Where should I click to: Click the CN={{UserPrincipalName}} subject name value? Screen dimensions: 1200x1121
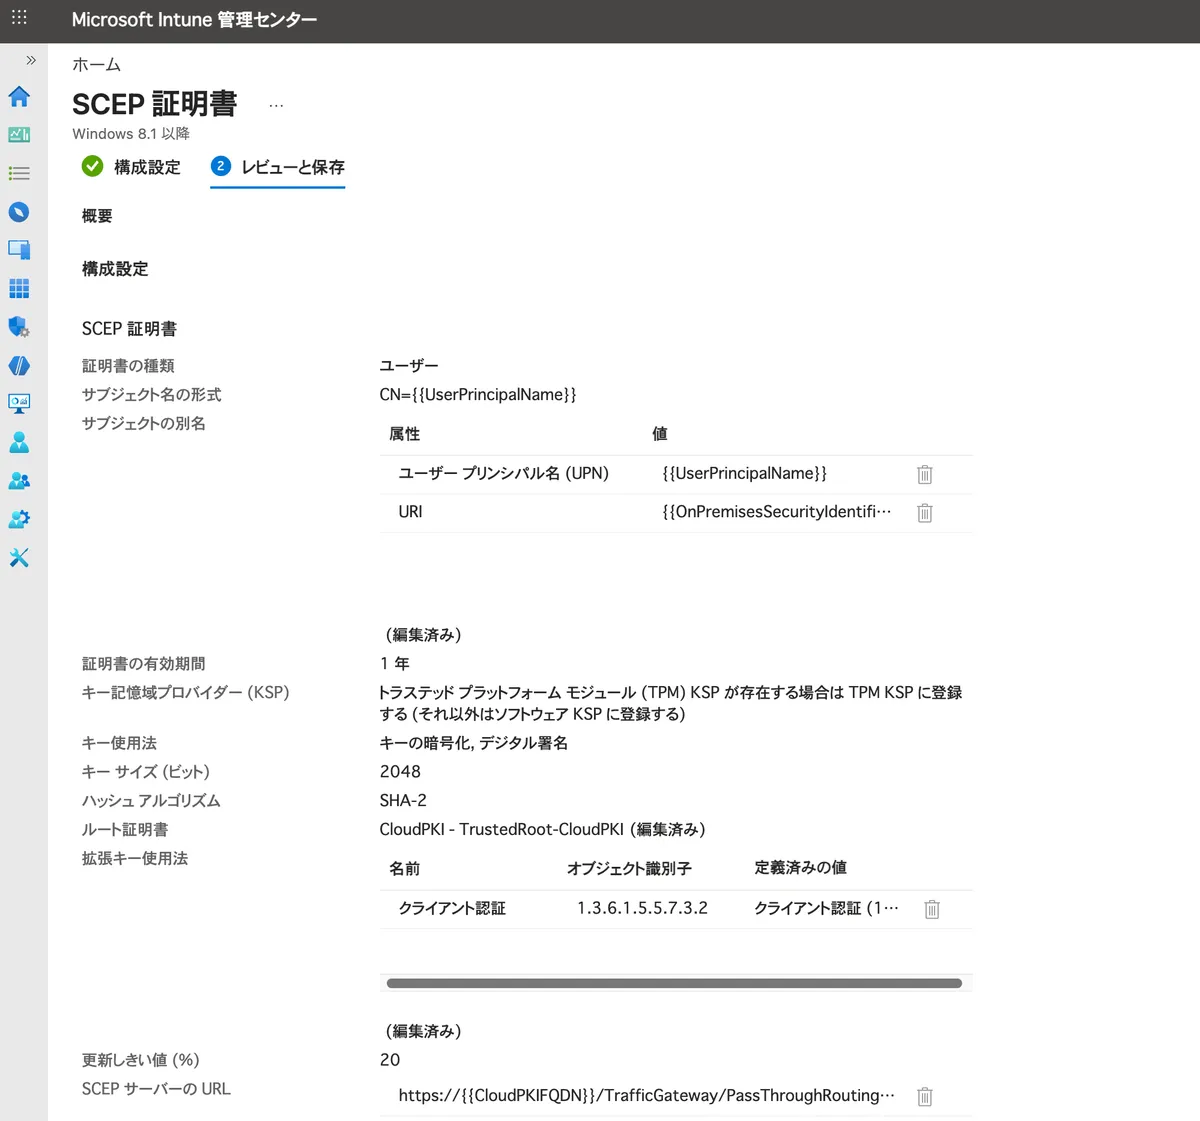(x=478, y=395)
